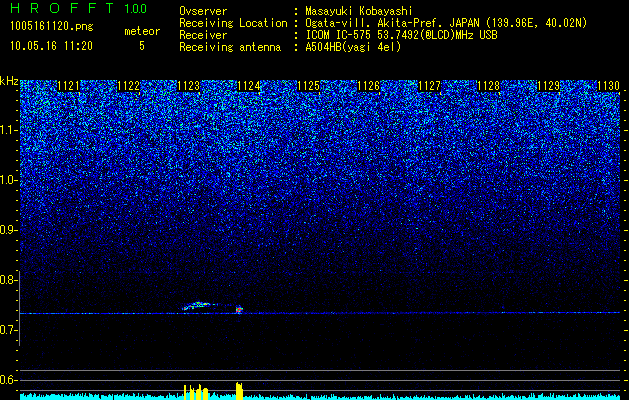Click the Ovserver field label

pyautogui.click(x=203, y=11)
